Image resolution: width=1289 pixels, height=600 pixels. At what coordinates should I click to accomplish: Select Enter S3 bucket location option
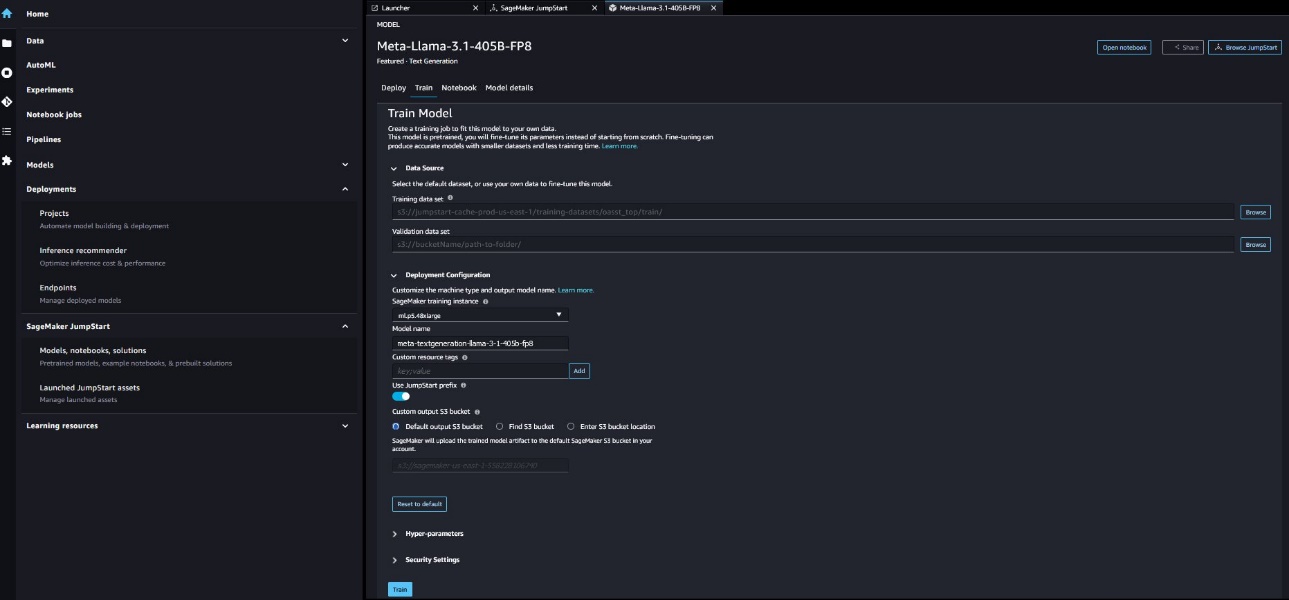[x=571, y=426]
